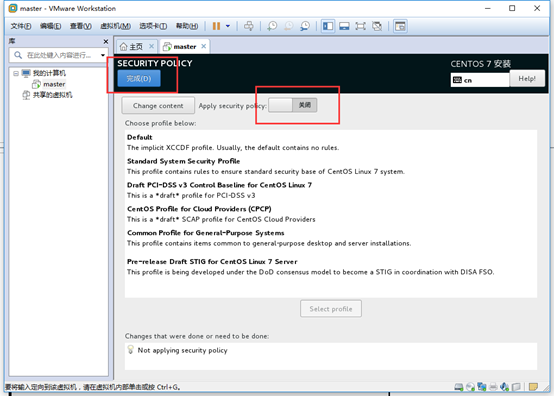Open the 编辑(E) menu
The width and height of the screenshot is (554, 396).
click(x=51, y=26)
